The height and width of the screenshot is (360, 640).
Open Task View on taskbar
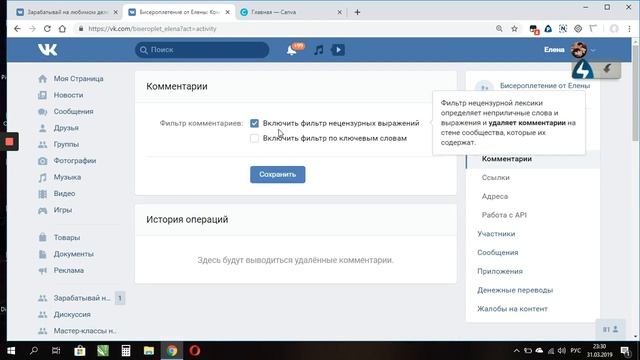(x=56, y=351)
